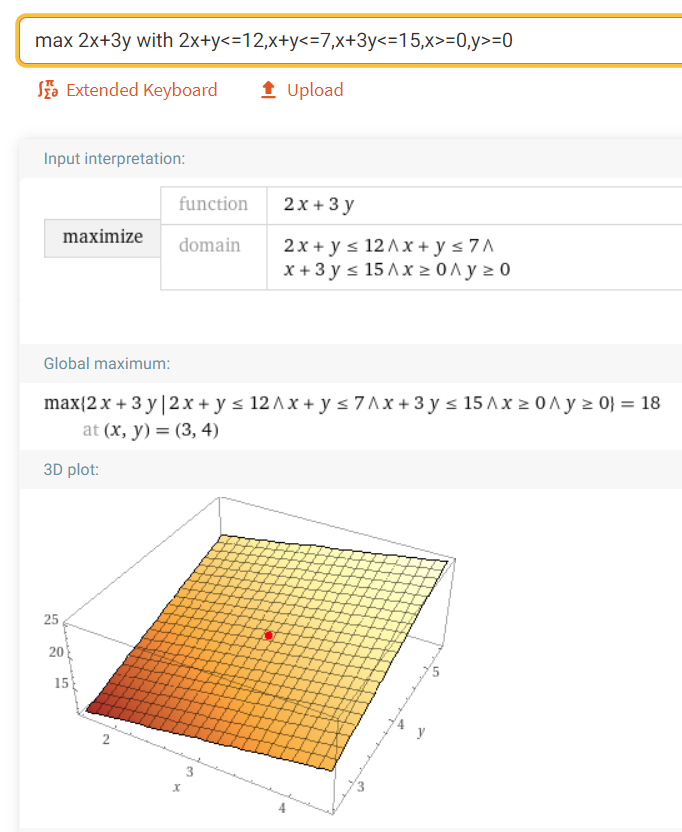
Task: Click the function label cell
Action: click(213, 205)
